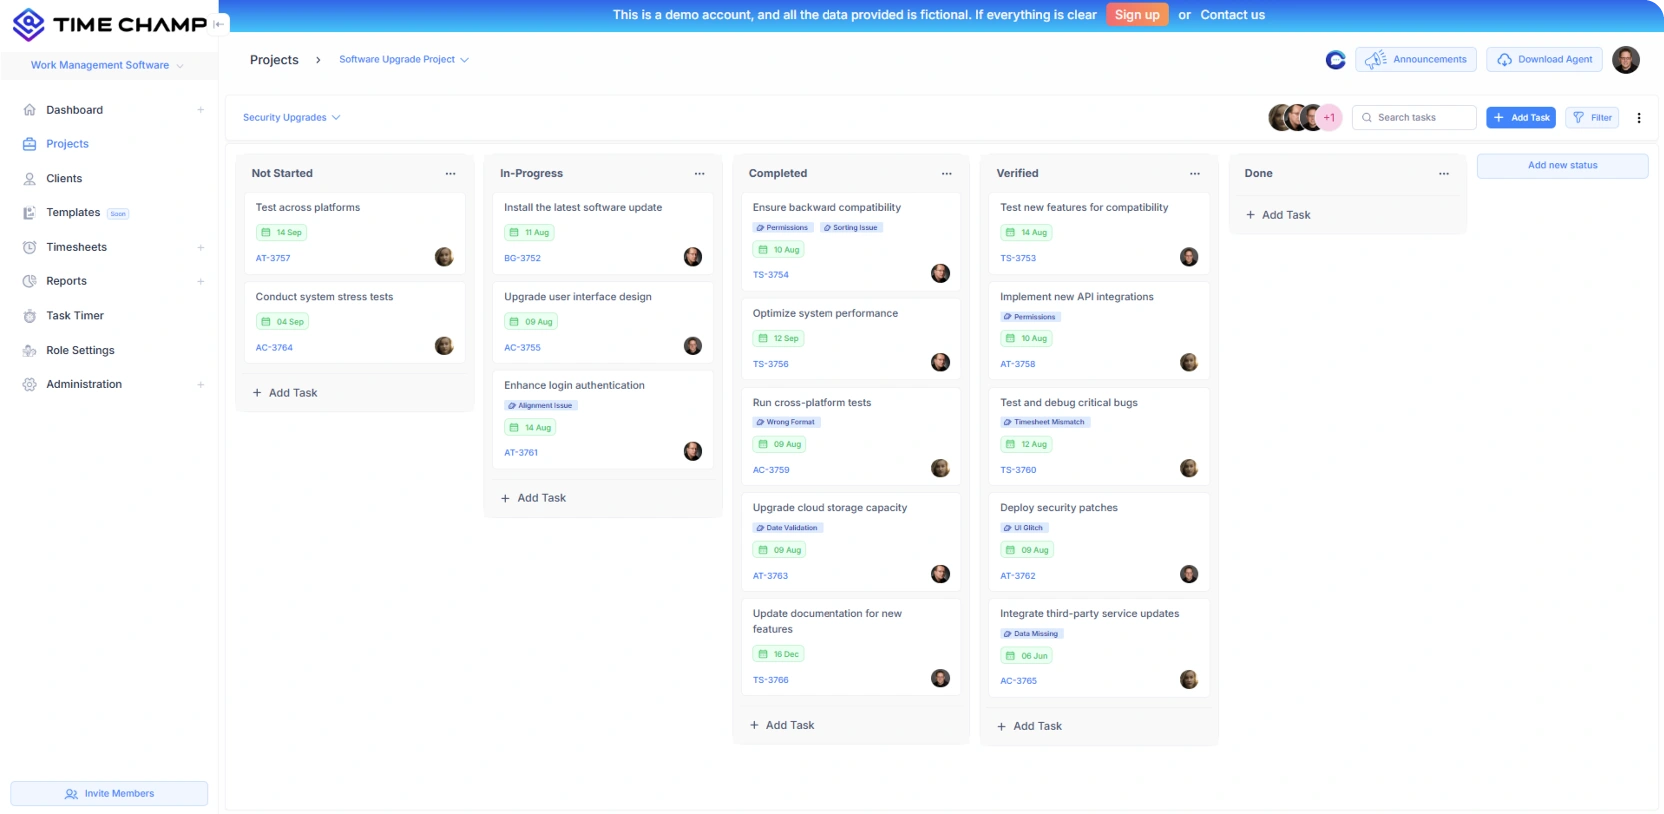This screenshot has width=1664, height=814.
Task: Click Add new status button
Action: click(1562, 166)
